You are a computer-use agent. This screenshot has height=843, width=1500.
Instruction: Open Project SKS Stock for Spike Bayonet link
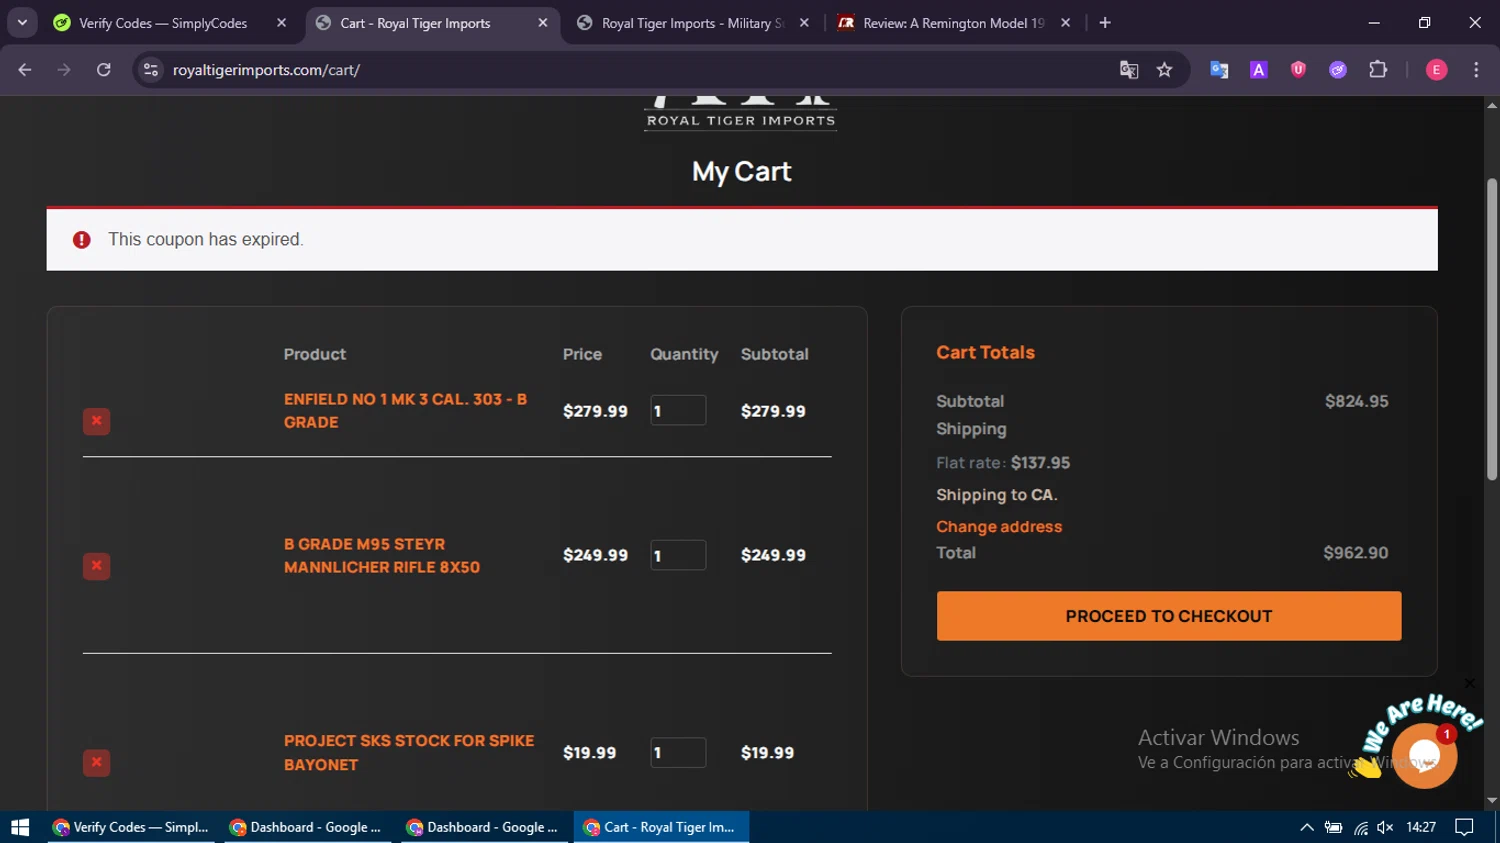click(409, 753)
